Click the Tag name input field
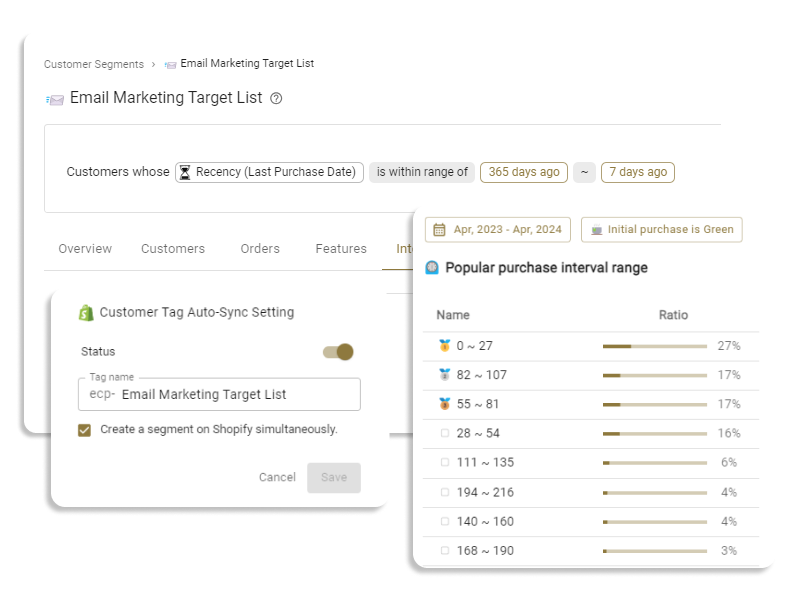This screenshot has width=800, height=600. 238,395
